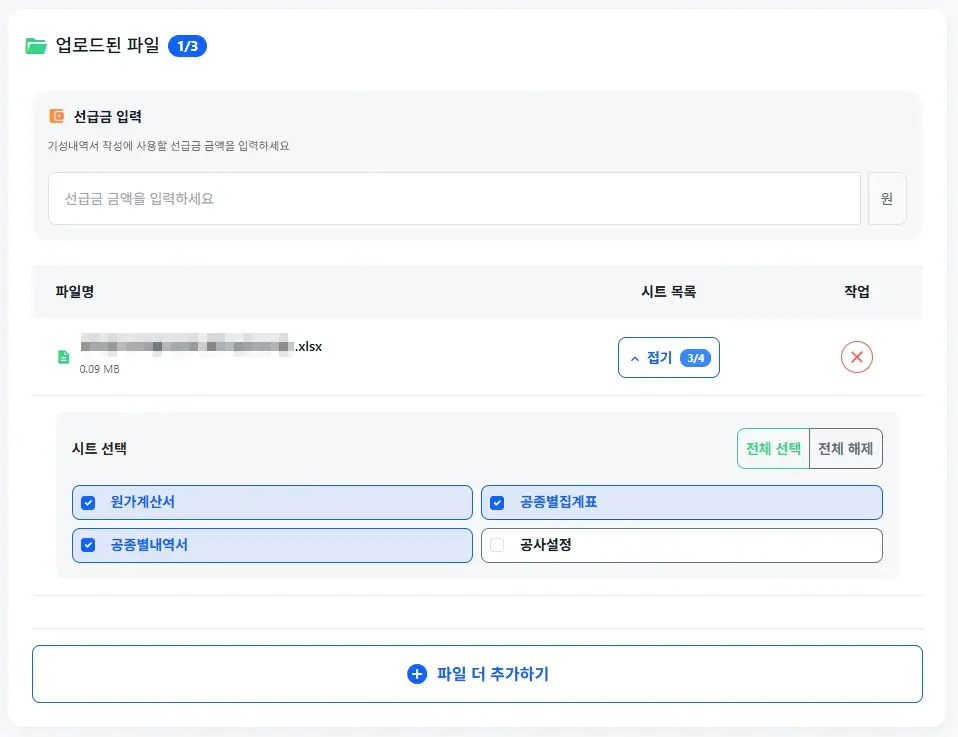The width and height of the screenshot is (958, 737).
Task: Collapse the sheet list with 접기
Action: click(x=660, y=358)
